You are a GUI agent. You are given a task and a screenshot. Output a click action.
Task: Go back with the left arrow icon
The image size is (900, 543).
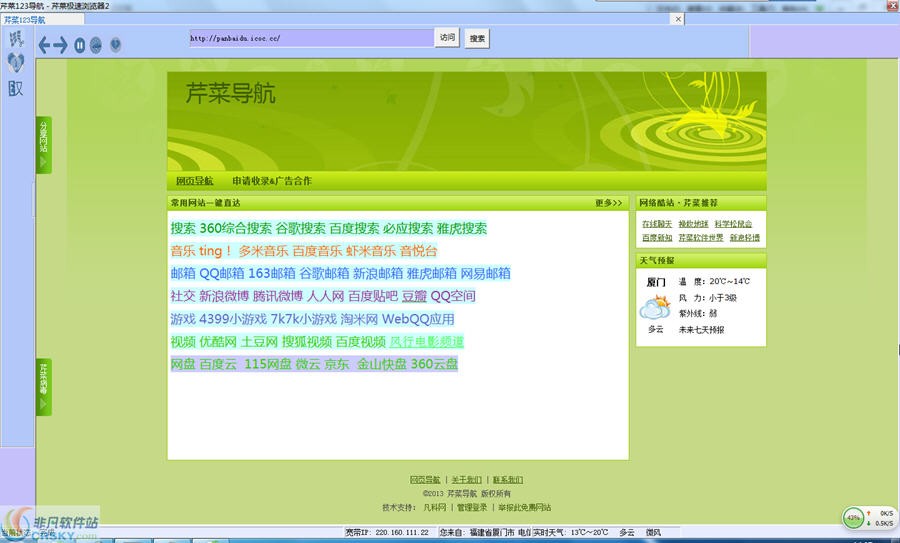(44, 45)
